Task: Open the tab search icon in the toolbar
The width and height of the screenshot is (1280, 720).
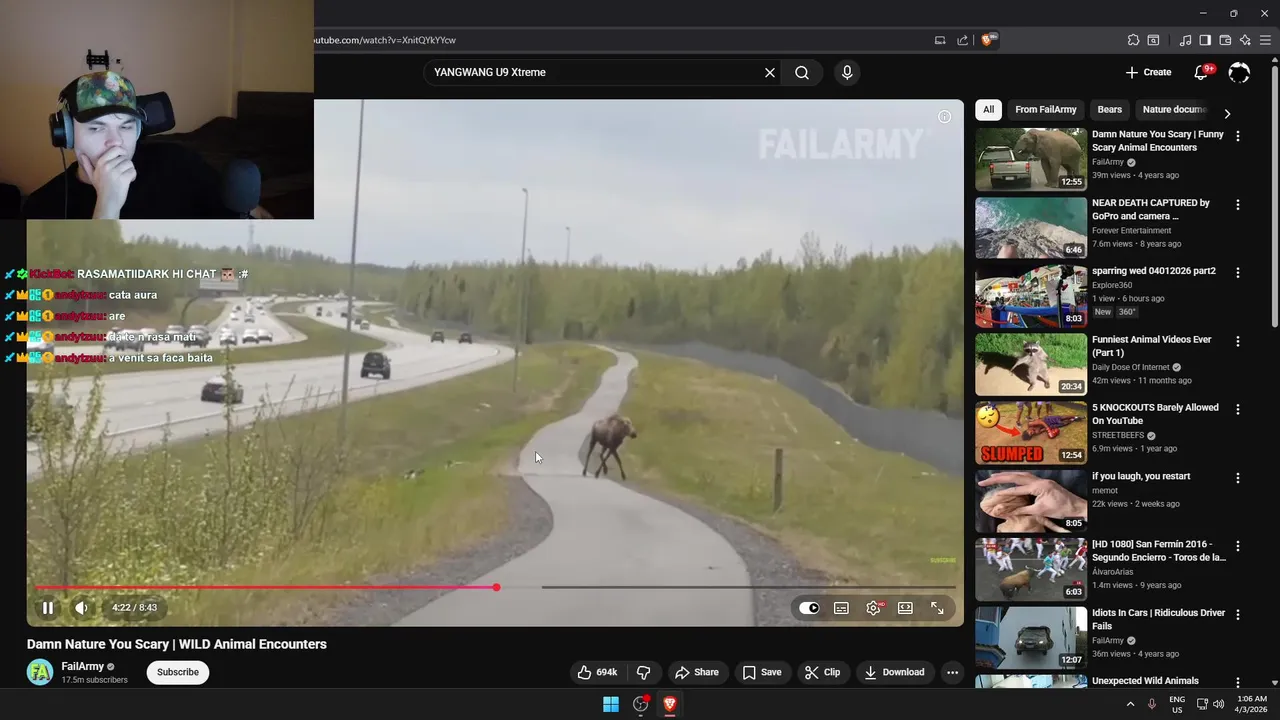Action: point(1153,40)
